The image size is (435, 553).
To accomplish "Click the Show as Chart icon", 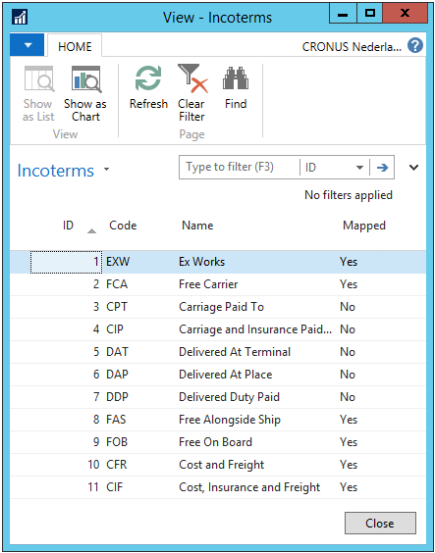I will point(86,79).
